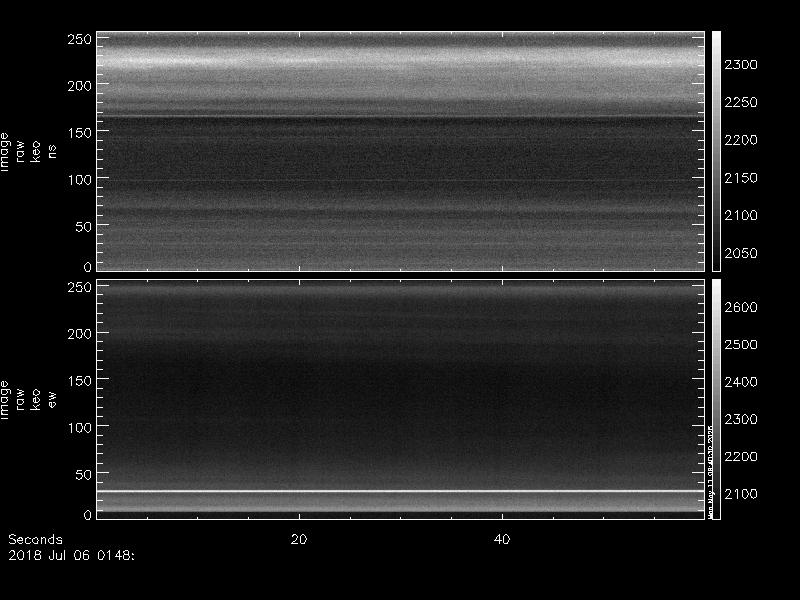Image resolution: width=800 pixels, height=600 pixels.
Task: Click '2050' on the ns color bar scale
Action: [741, 253]
